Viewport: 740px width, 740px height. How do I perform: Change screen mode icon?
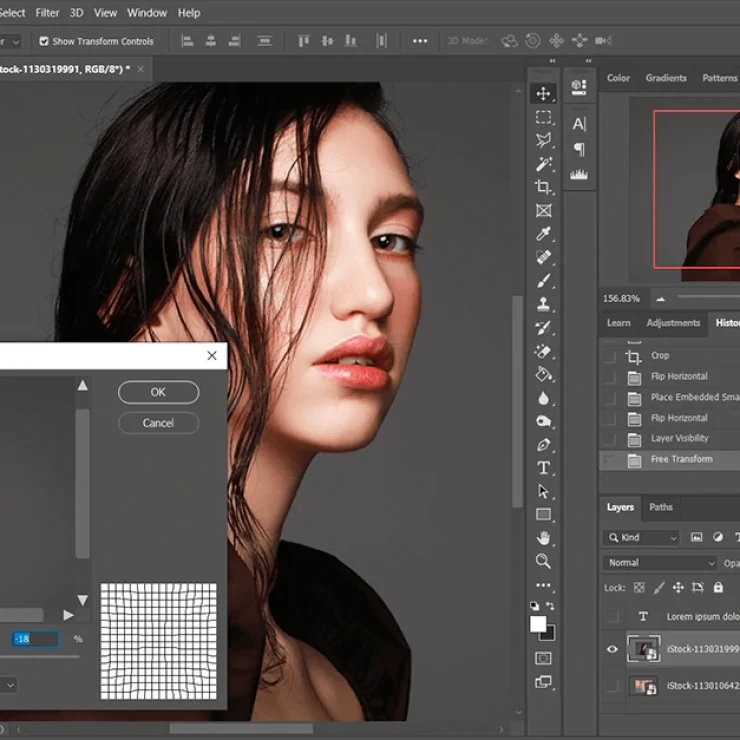(x=543, y=682)
